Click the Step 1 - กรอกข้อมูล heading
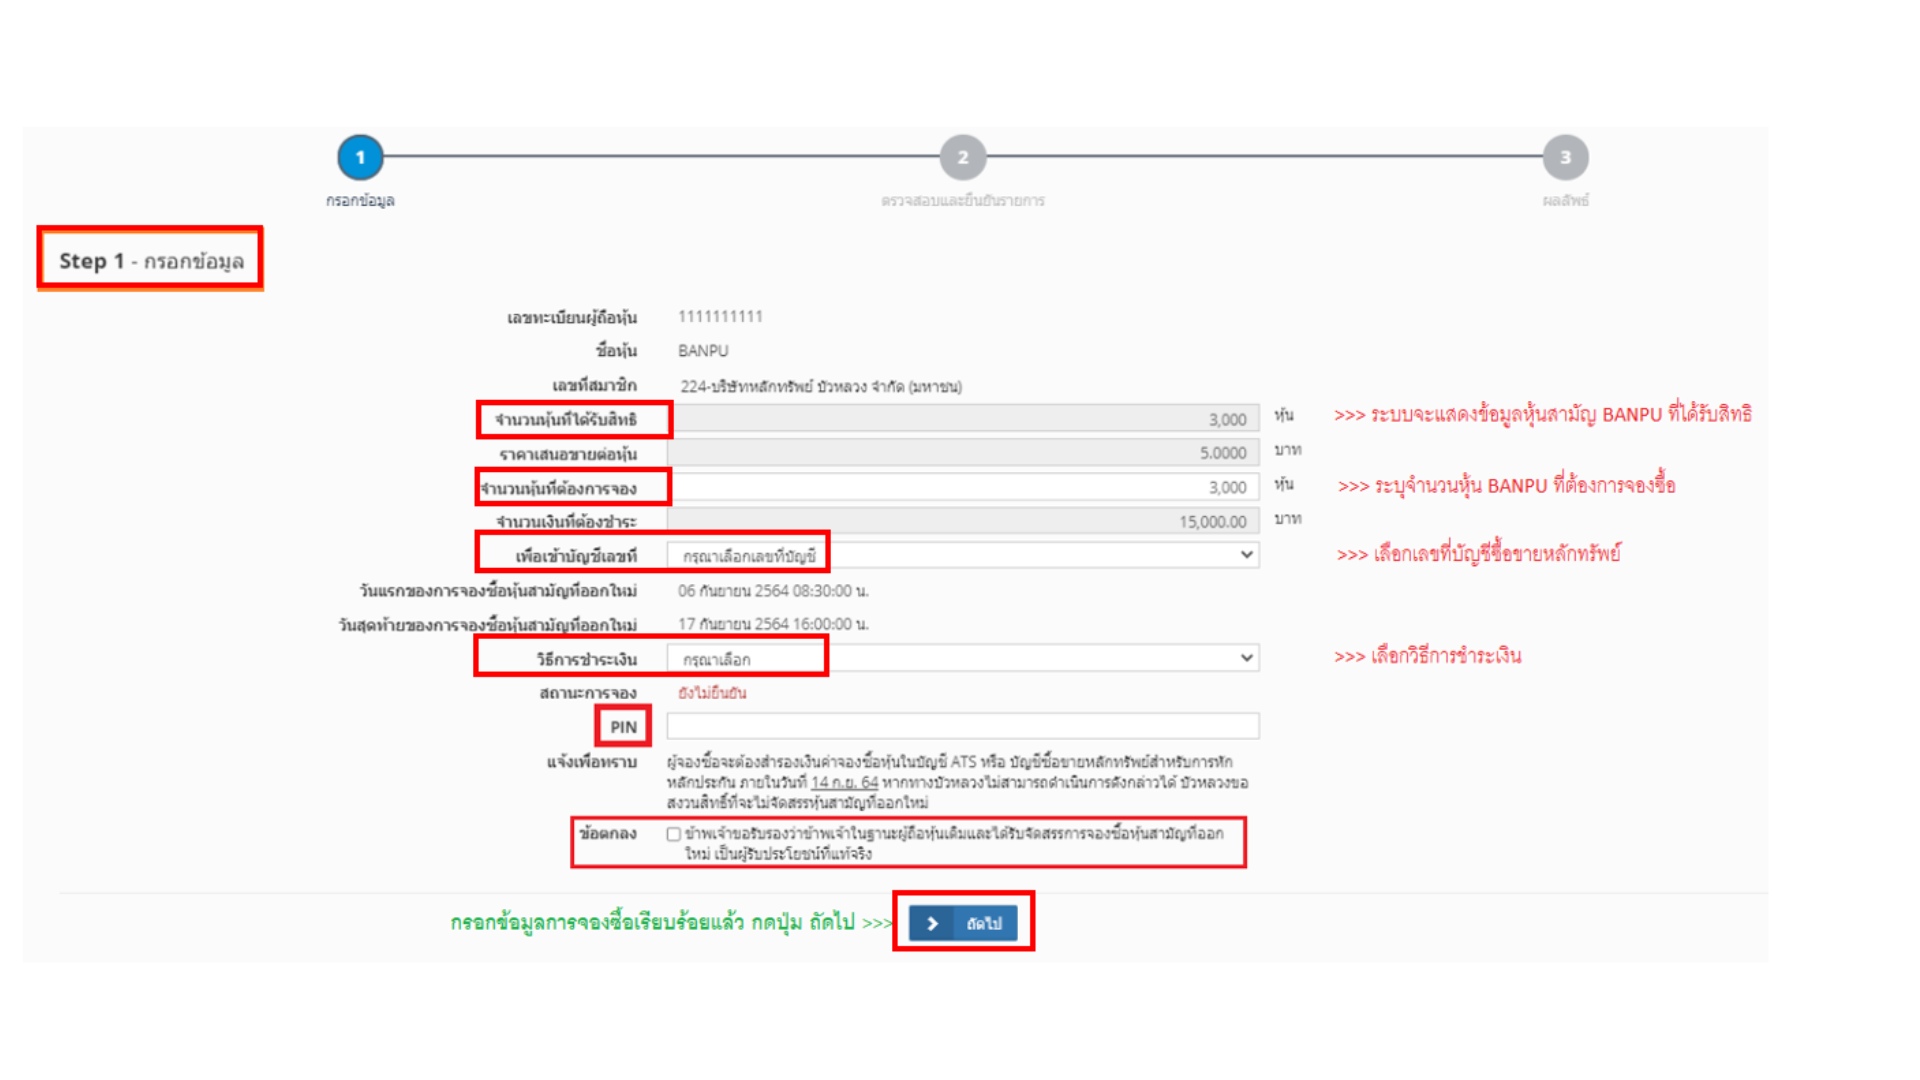This screenshot has height=1080, width=1920. pos(151,261)
